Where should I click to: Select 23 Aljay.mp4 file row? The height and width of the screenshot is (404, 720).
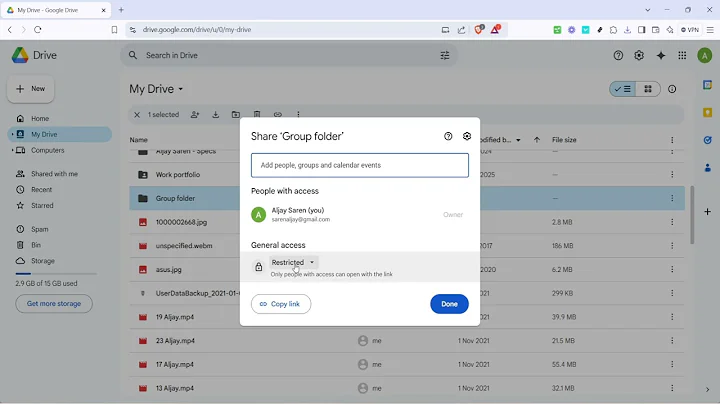pos(406,341)
